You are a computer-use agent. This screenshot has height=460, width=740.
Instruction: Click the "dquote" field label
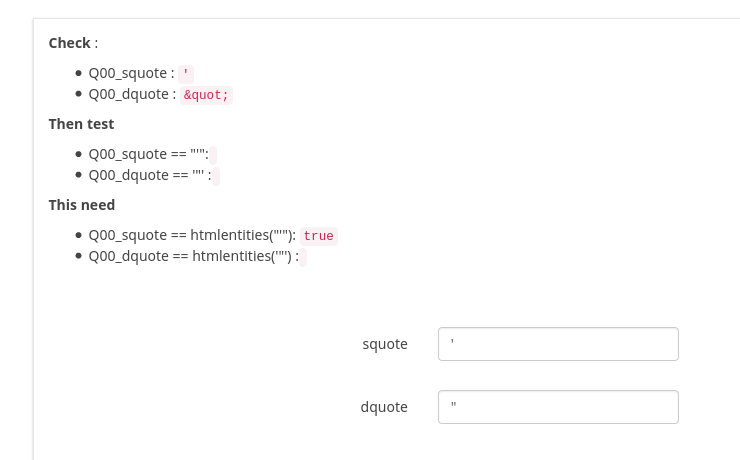tap(384, 407)
